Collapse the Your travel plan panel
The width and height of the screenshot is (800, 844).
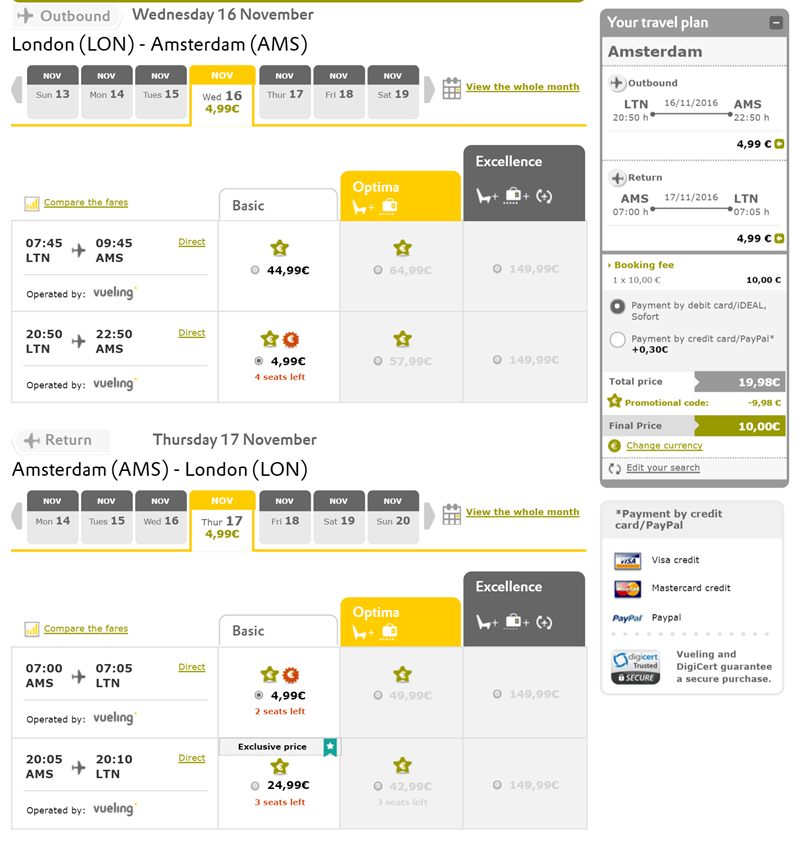[x=776, y=23]
